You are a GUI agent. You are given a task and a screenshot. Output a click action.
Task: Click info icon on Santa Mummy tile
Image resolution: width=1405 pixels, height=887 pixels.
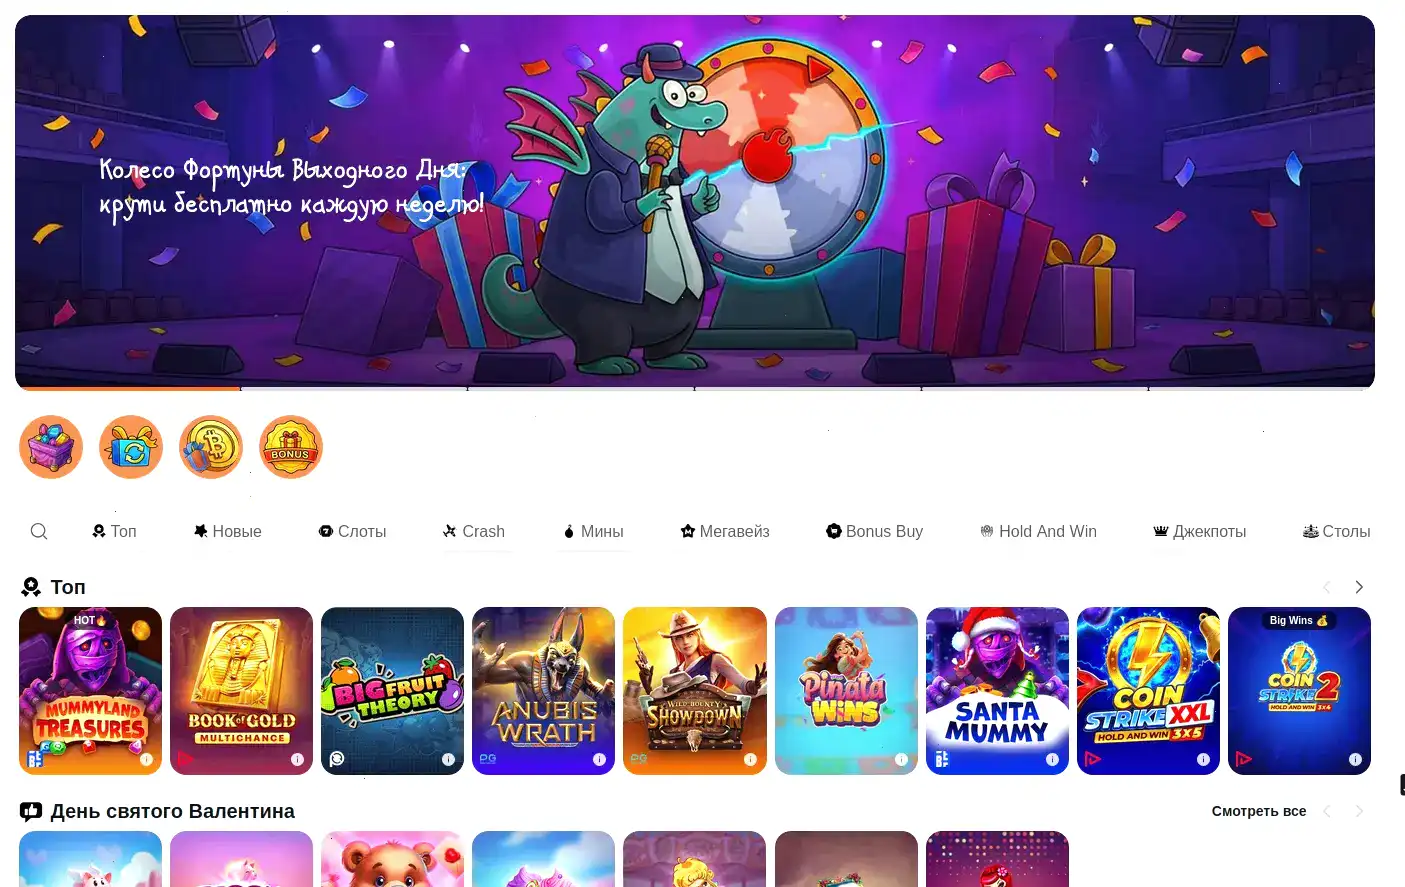point(1052,759)
